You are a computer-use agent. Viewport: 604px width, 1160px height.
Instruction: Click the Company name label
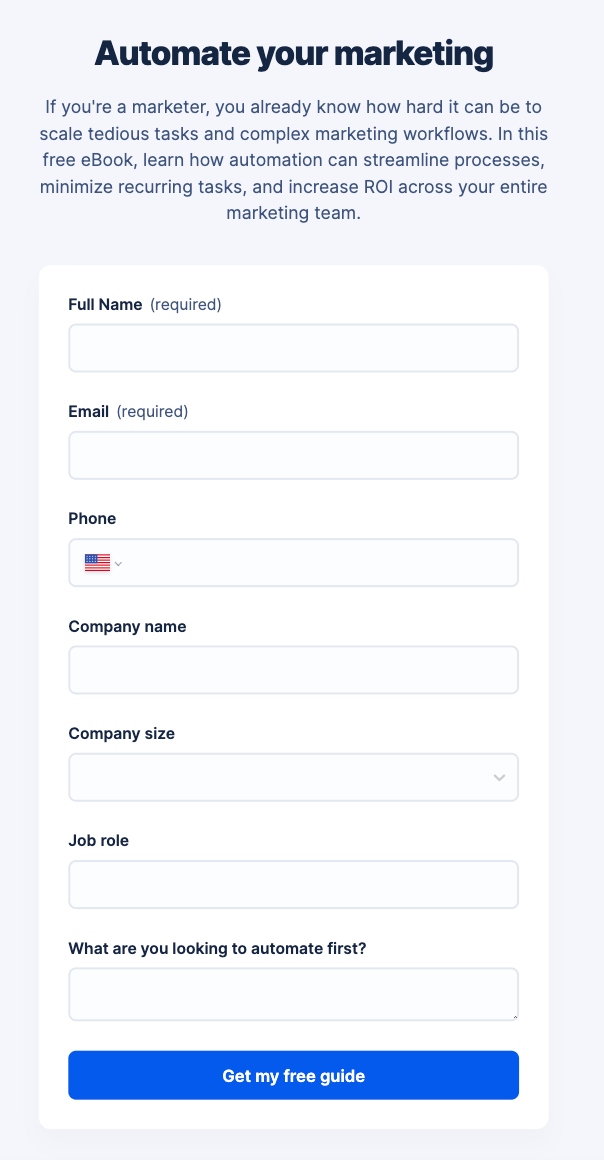click(x=127, y=626)
